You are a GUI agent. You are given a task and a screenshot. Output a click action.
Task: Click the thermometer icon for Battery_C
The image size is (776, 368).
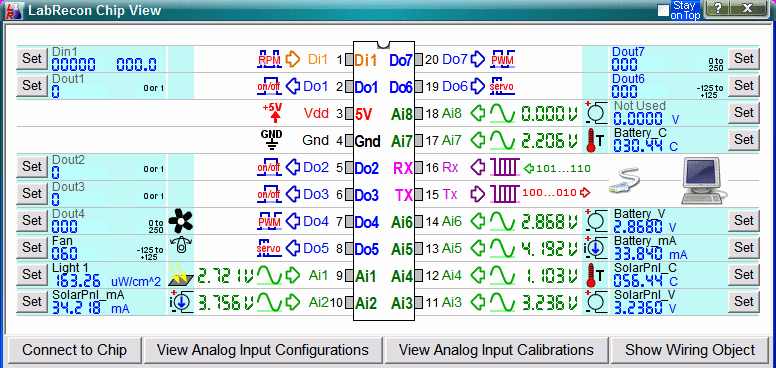[594, 140]
